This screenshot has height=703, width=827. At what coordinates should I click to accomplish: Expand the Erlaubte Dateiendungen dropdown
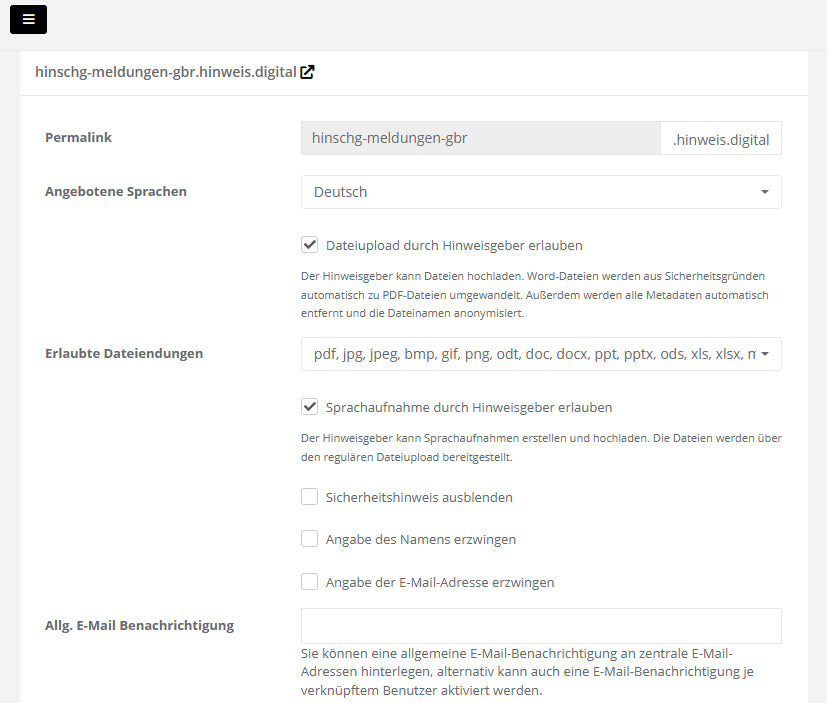point(541,354)
